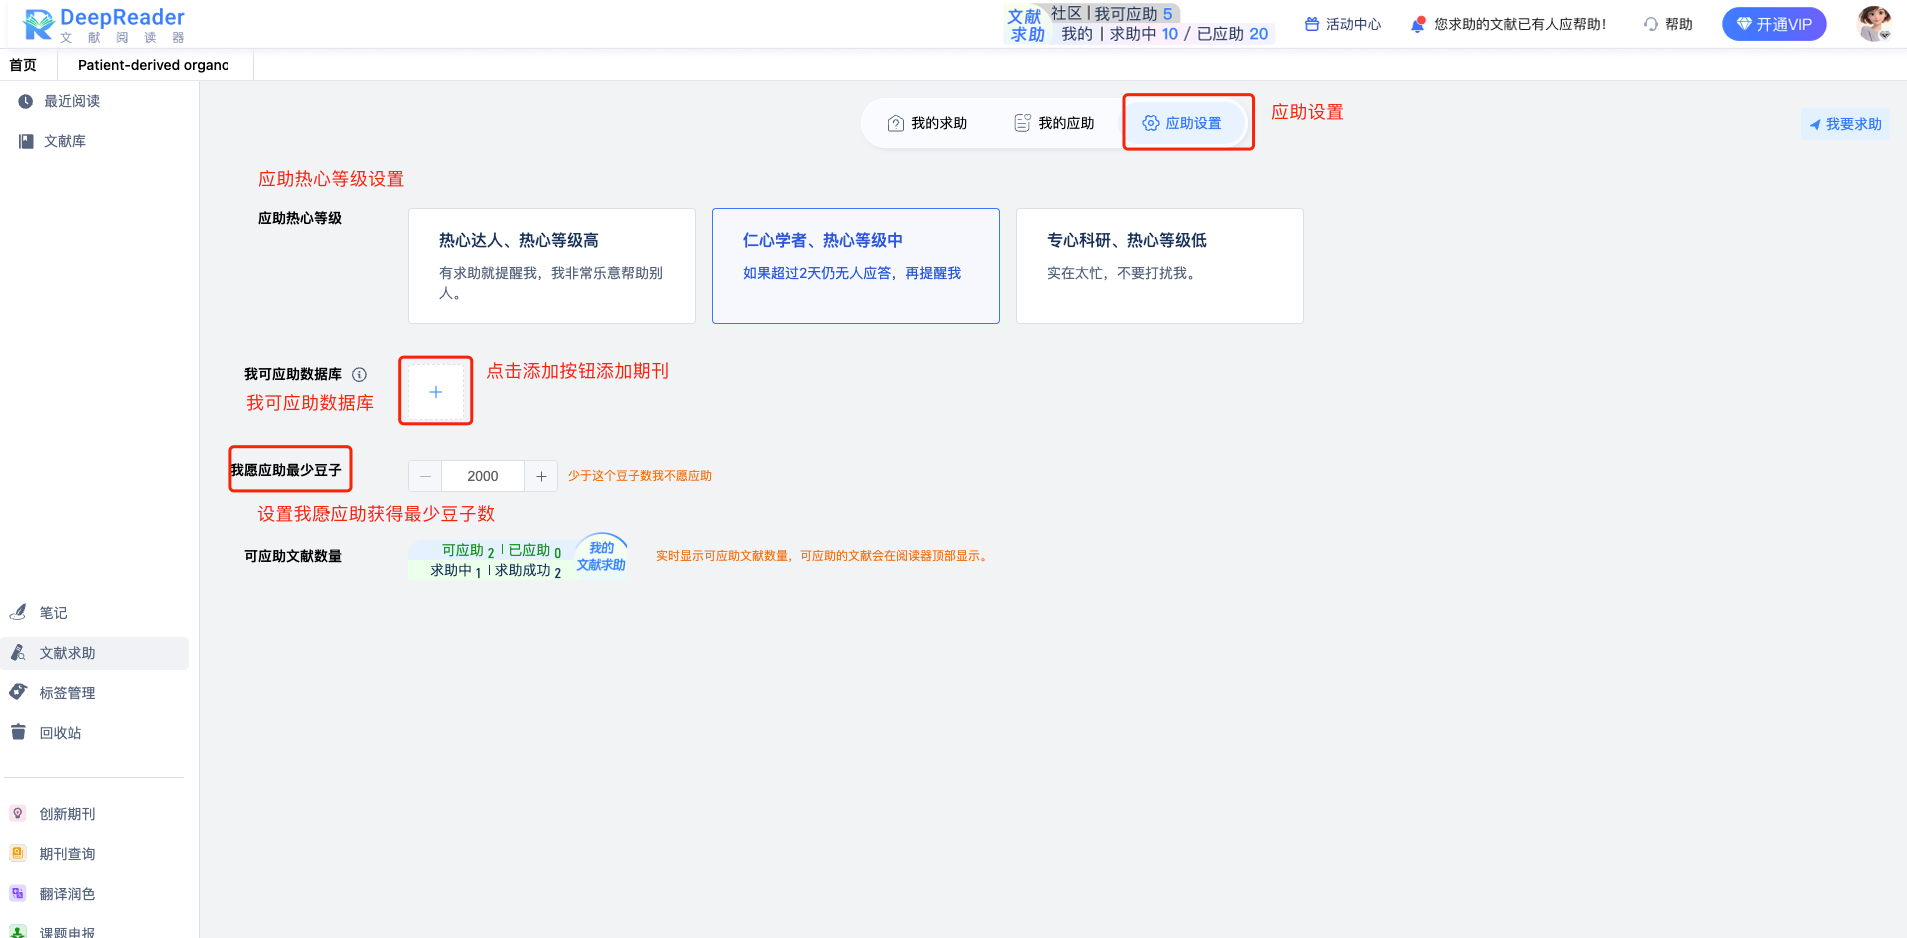
Task: Choose 专心科研、热心等级低 option card
Action: point(1159,266)
